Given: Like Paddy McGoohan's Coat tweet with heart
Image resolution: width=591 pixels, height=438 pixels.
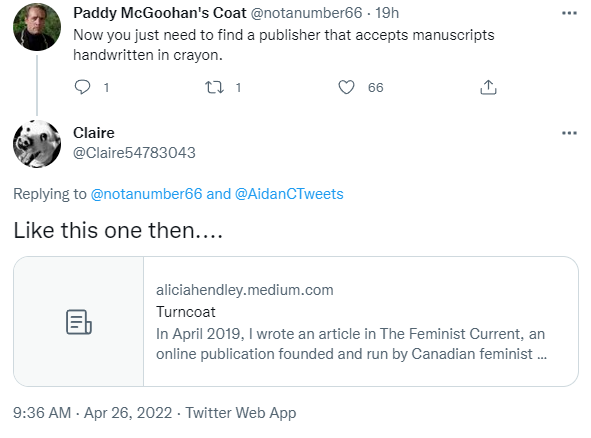Looking at the screenshot, I should point(346,87).
